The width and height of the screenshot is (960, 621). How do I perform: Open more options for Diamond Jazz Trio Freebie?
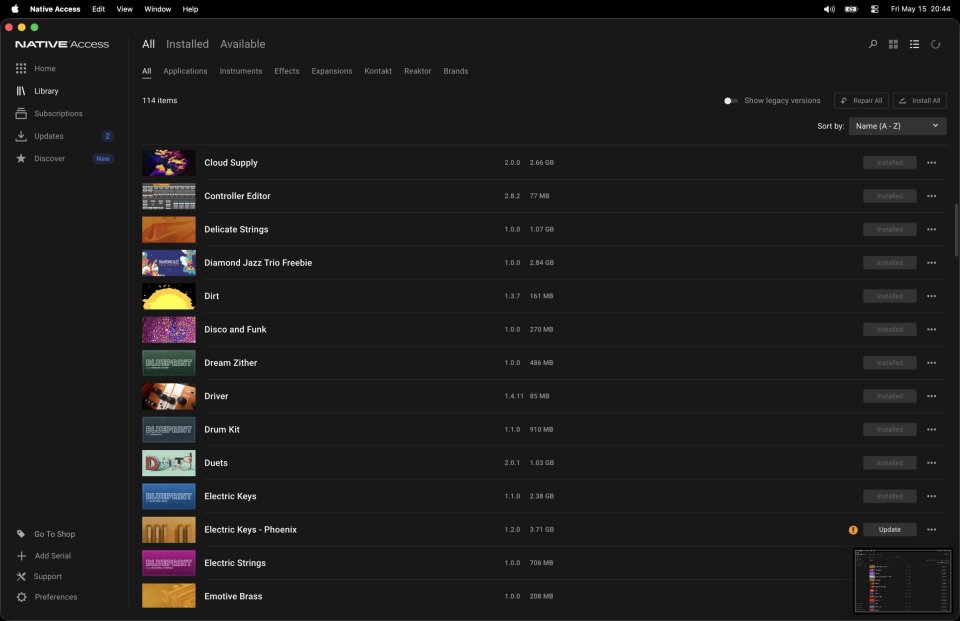pos(931,263)
